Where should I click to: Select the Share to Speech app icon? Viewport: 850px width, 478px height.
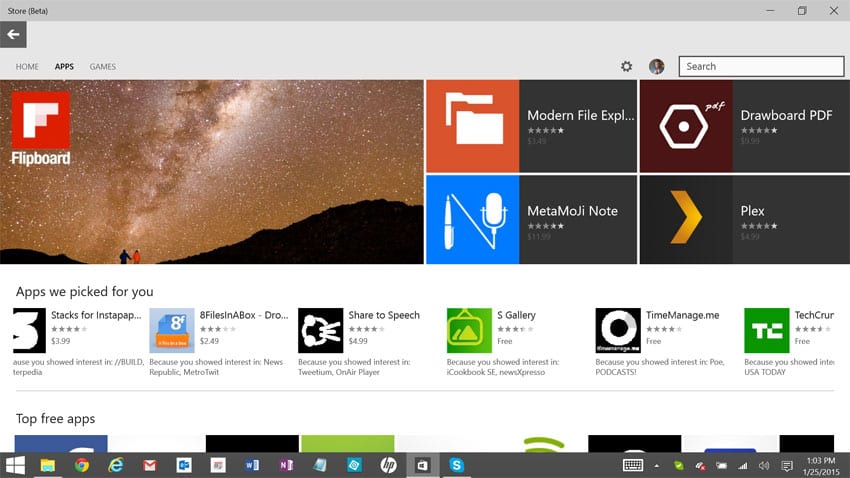320,330
